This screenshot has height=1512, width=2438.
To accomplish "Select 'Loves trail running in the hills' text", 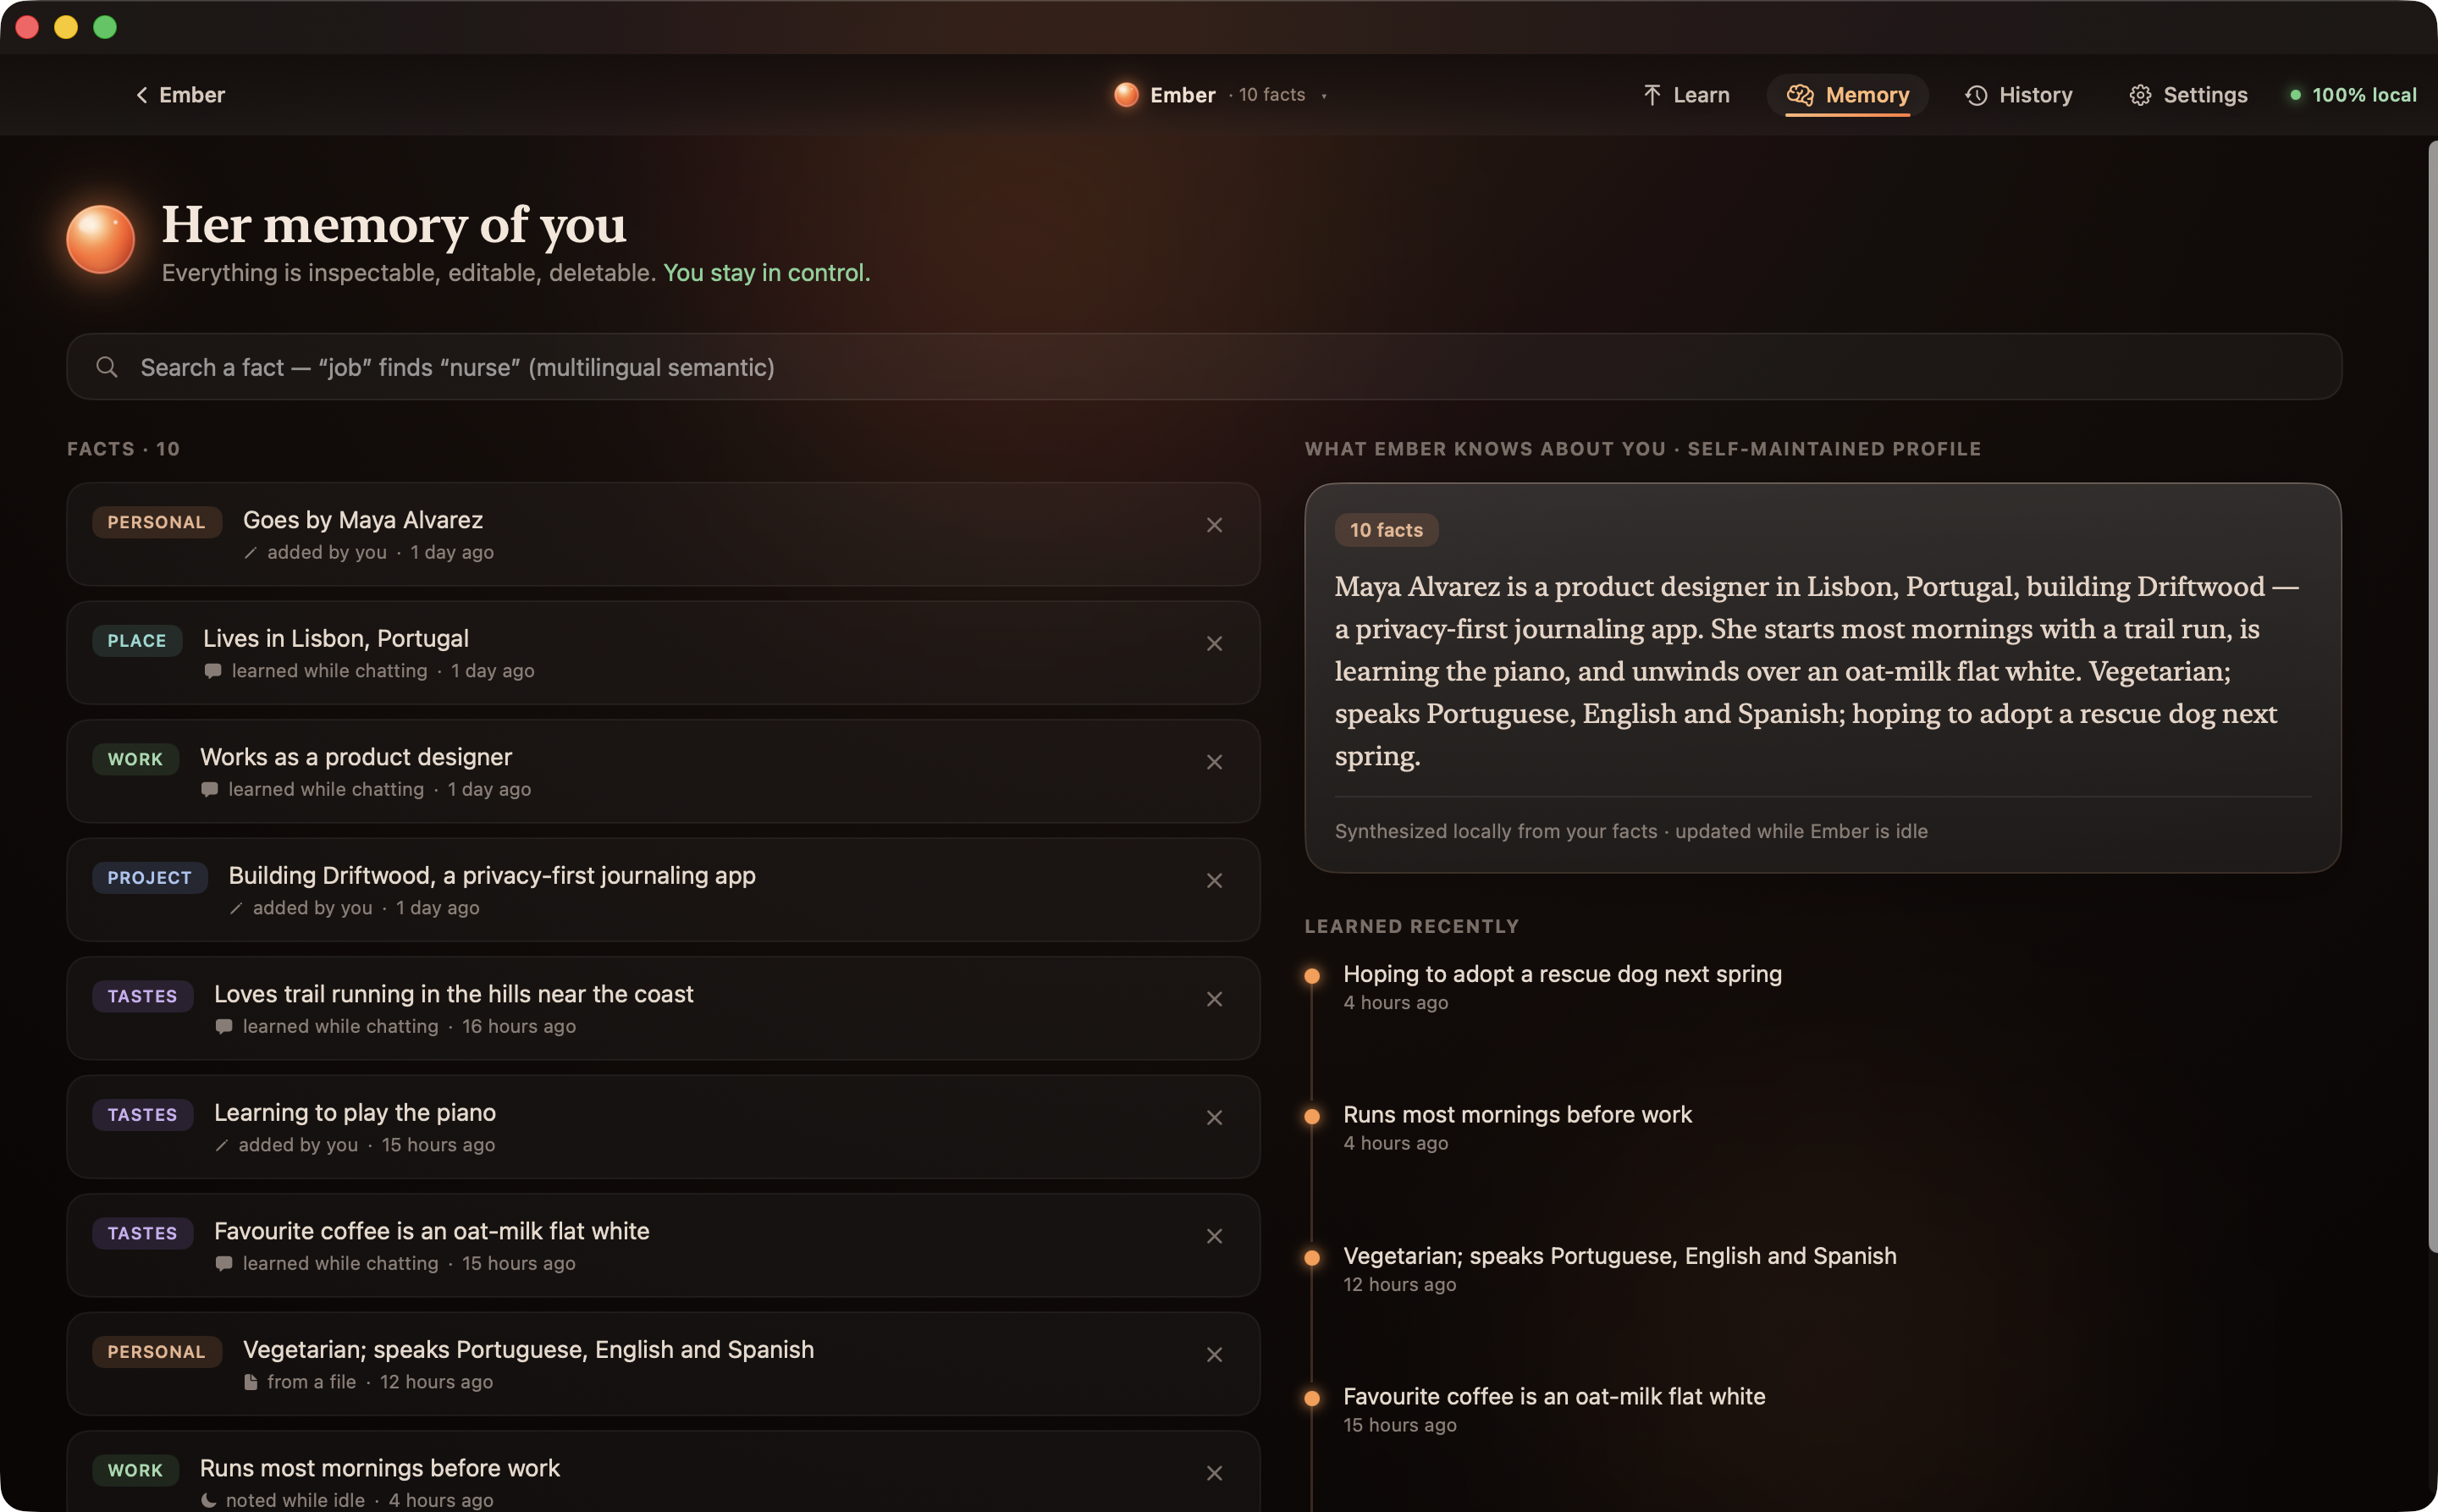I will point(453,994).
